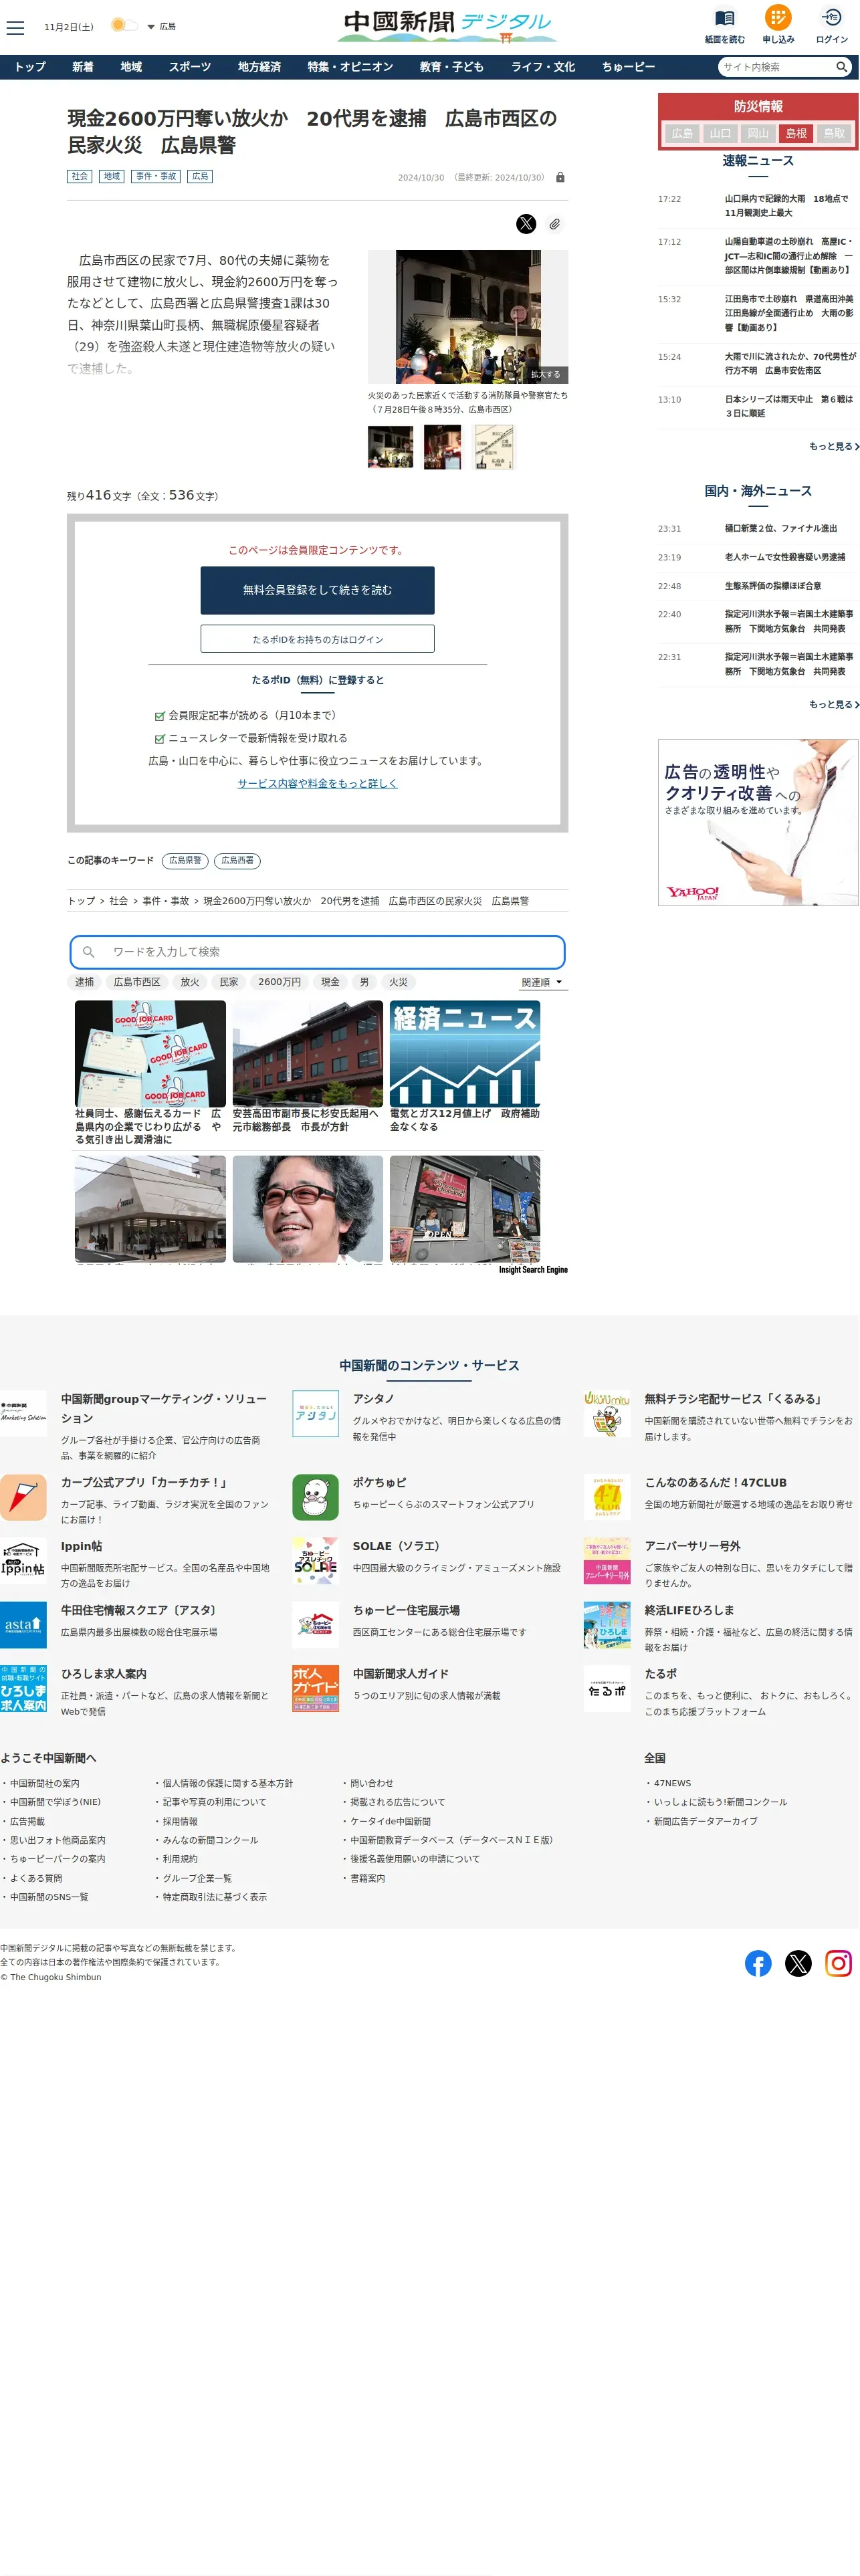Click たるポIDをお持ちの方はログイン button
The image size is (860, 2576).
tap(317, 639)
